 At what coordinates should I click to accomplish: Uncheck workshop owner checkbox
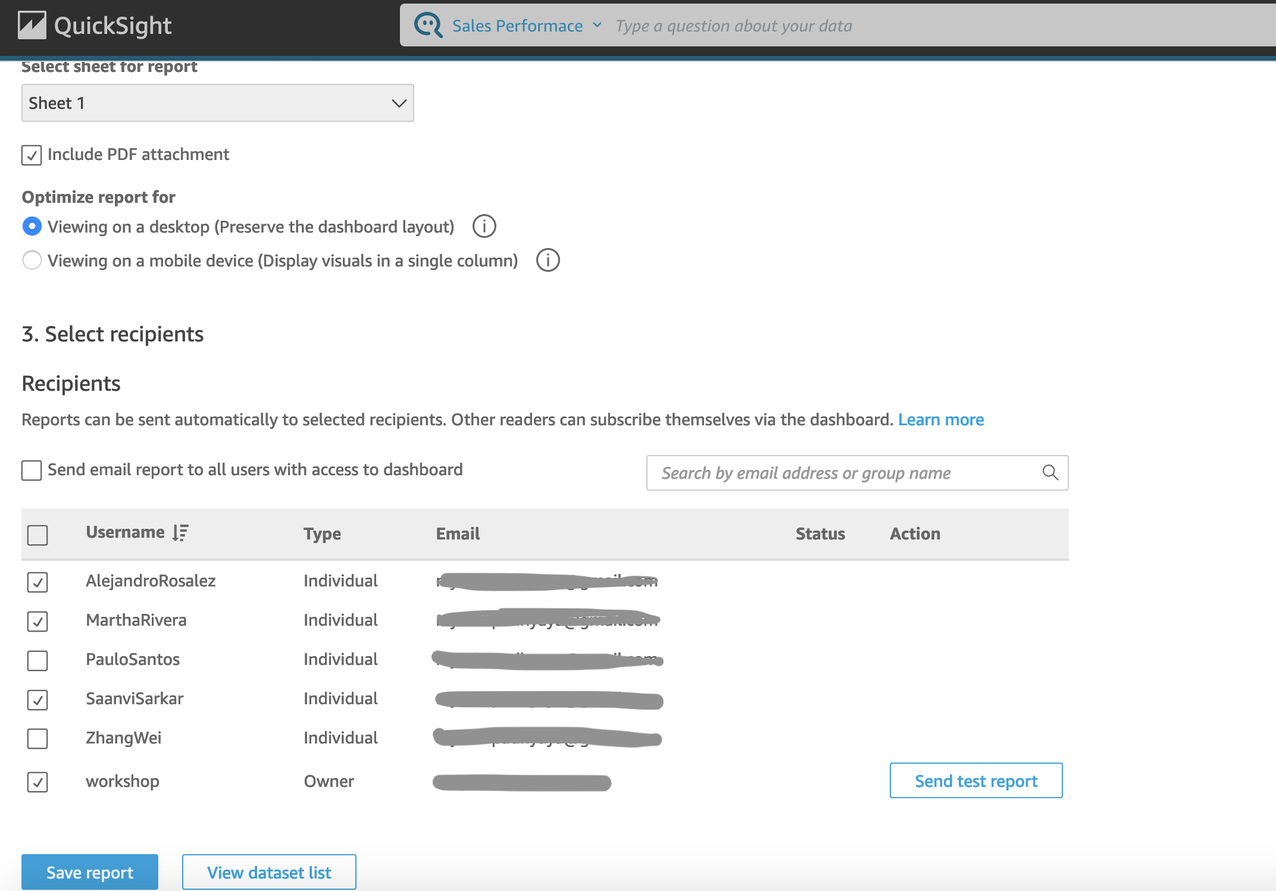[38, 782]
